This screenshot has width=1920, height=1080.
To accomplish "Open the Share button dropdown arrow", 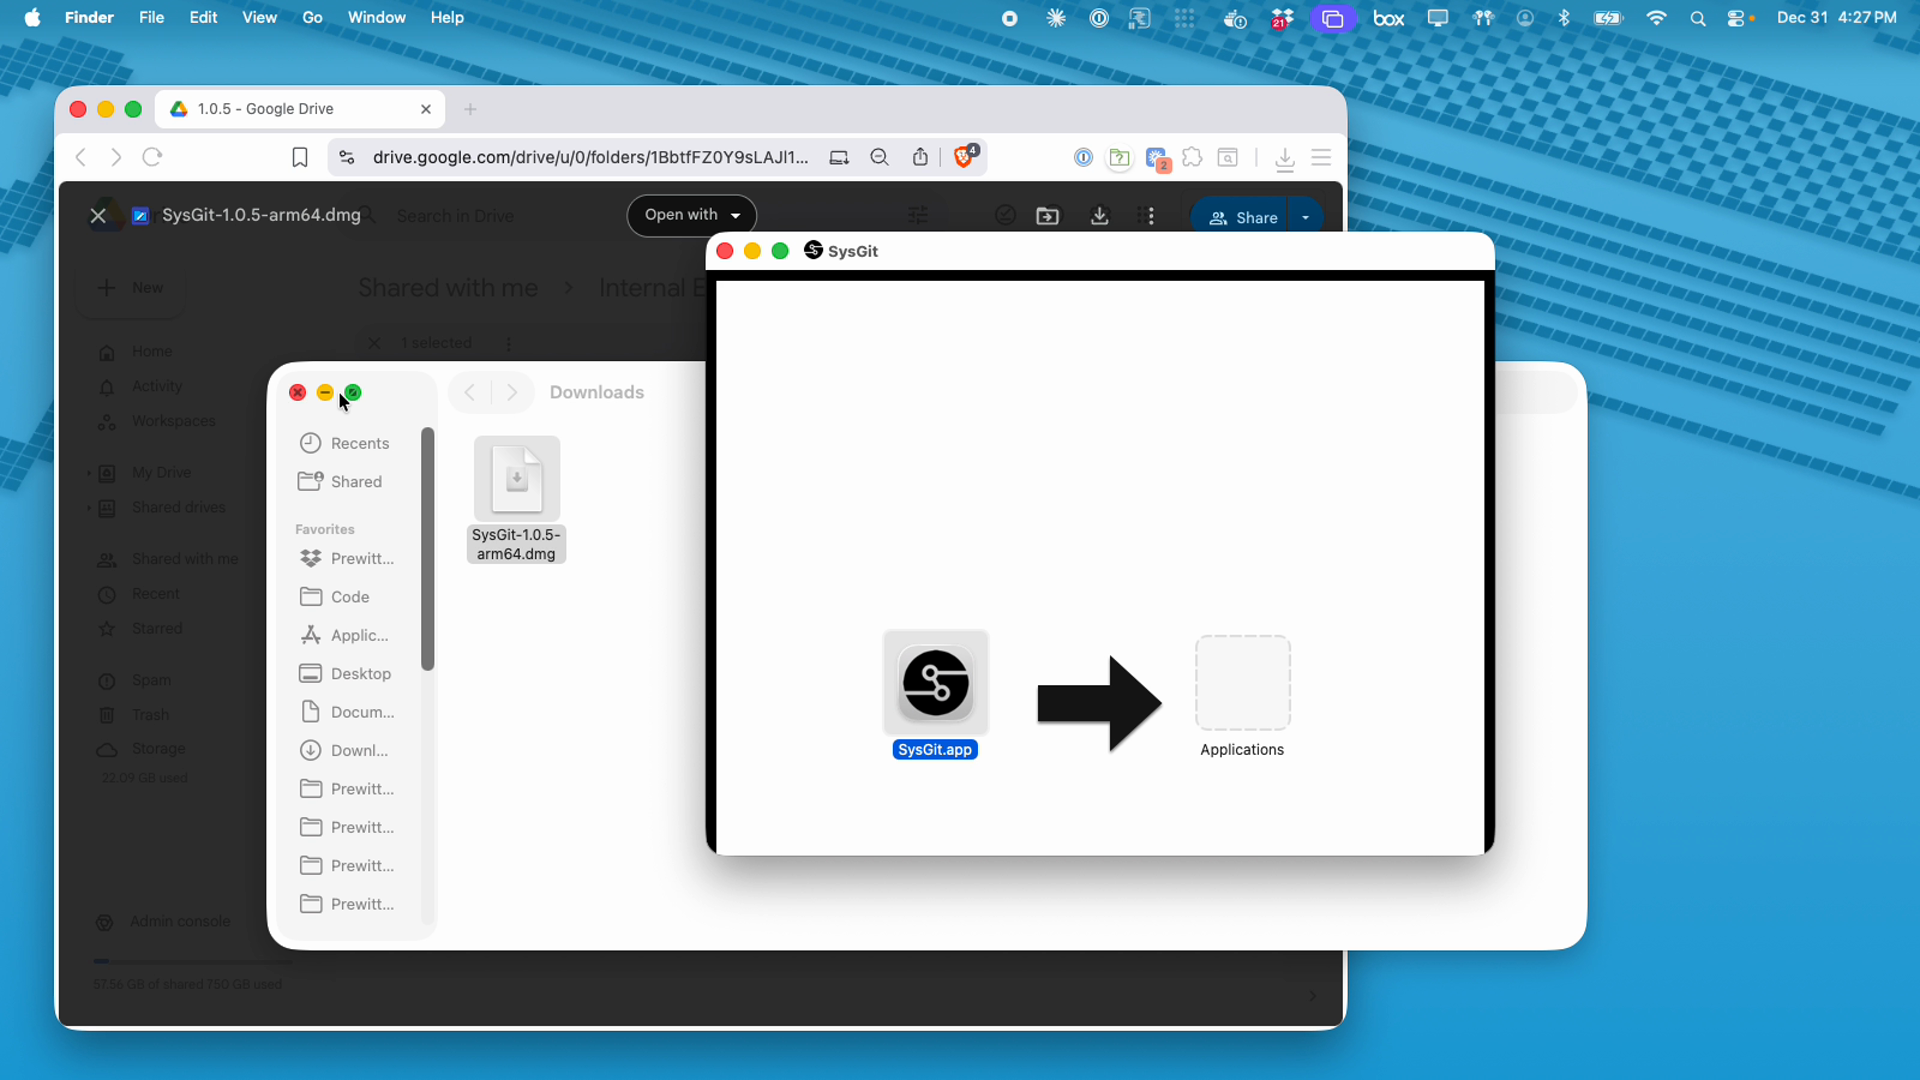I will click(x=1307, y=216).
